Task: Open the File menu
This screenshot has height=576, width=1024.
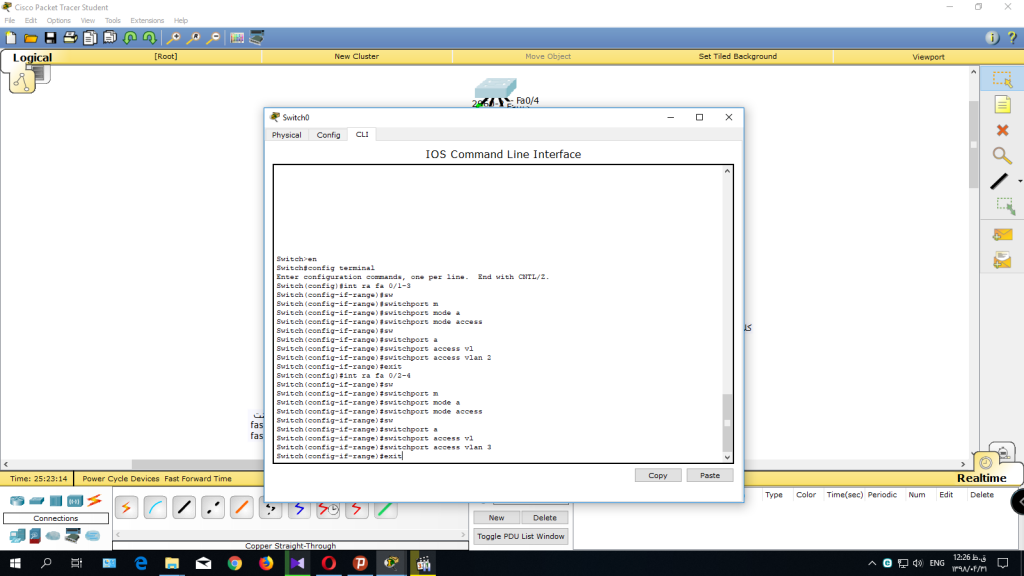Action: click(10, 20)
